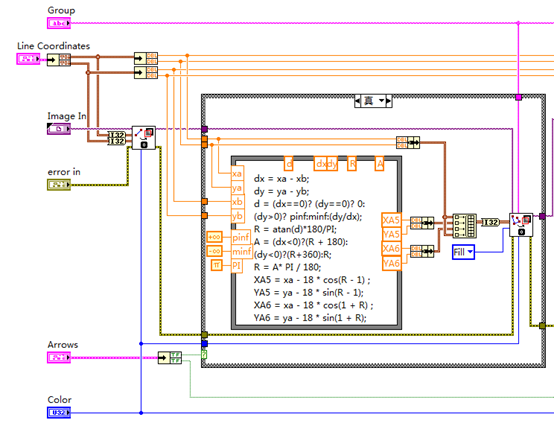The width and height of the screenshot is (554, 423).
Task: Select the Line Coordinates cluster terminal
Action: click(28, 59)
